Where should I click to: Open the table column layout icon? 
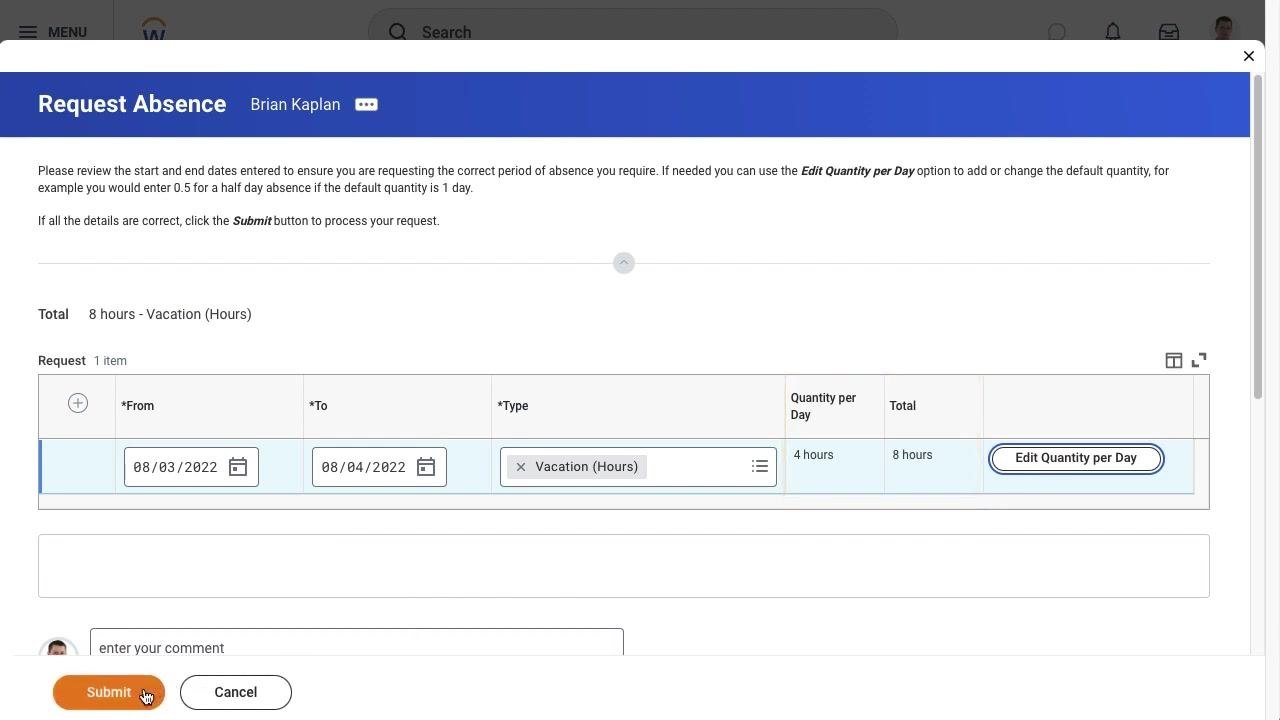click(x=1174, y=360)
